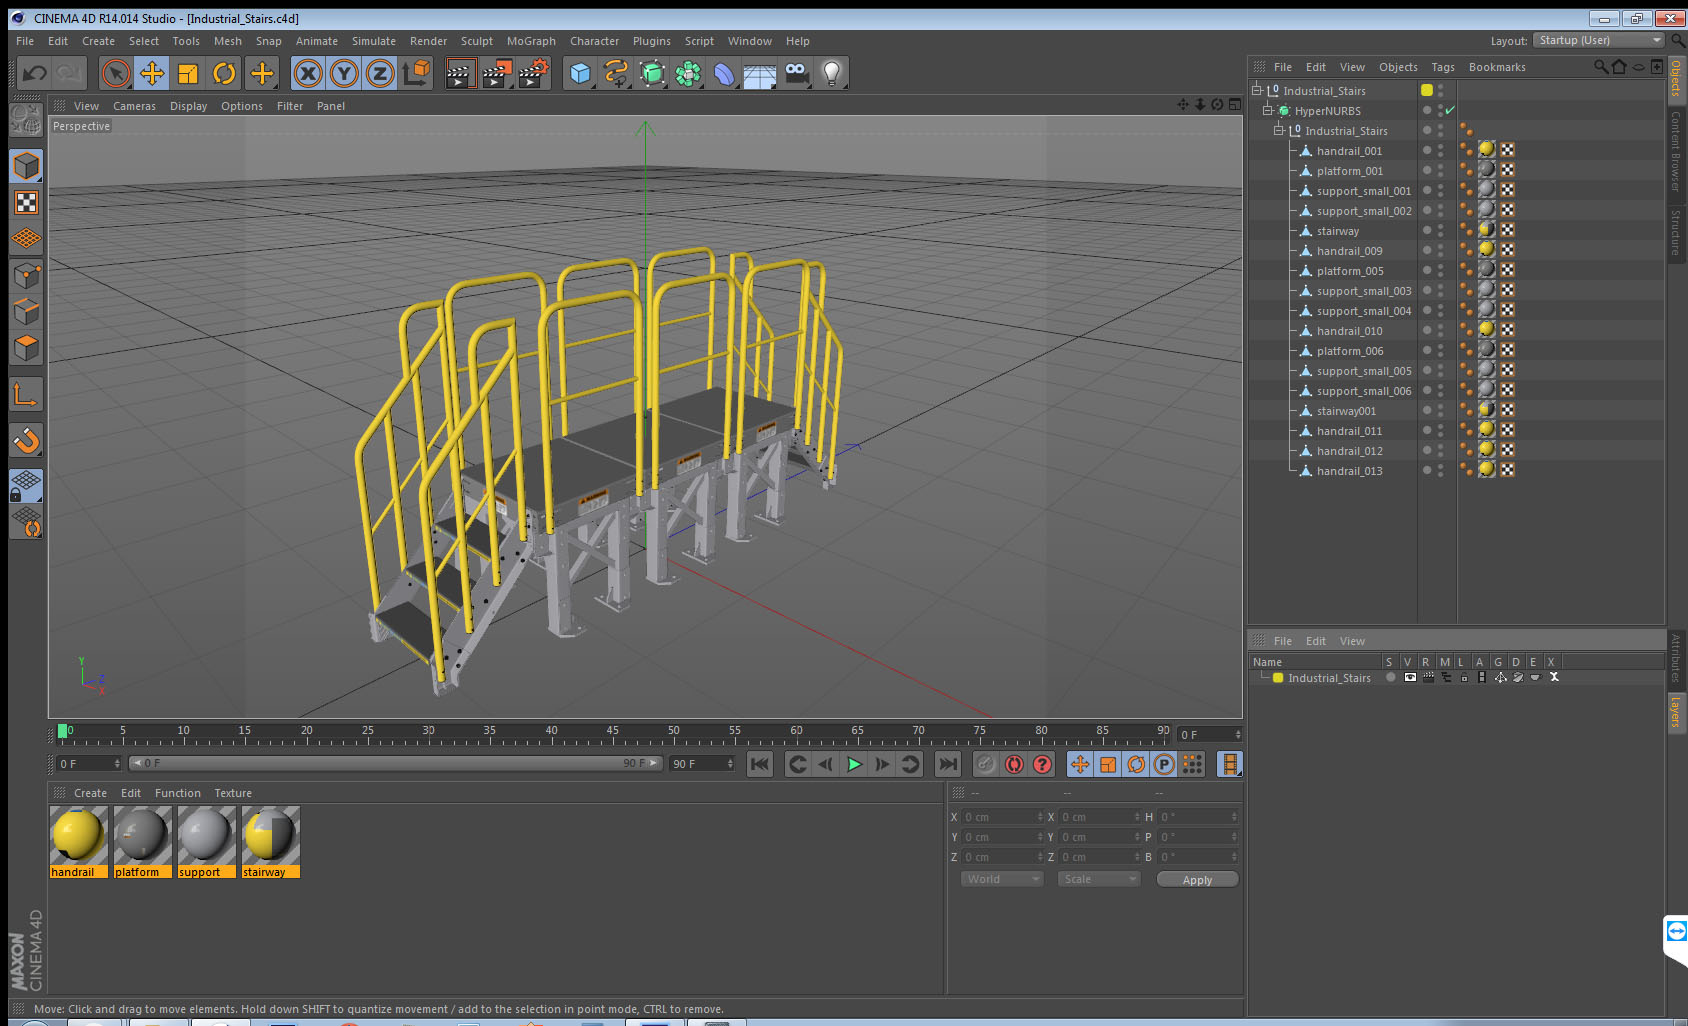This screenshot has width=1688, height=1026.
Task: Click frame 45 on the timeline ruler
Action: click(x=612, y=733)
